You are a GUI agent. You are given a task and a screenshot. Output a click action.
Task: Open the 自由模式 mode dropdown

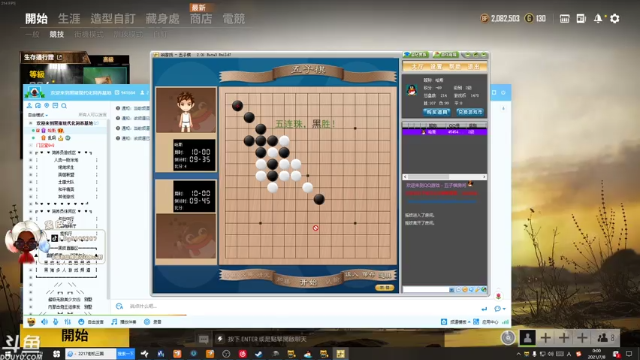pyautogui.click(x=38, y=115)
